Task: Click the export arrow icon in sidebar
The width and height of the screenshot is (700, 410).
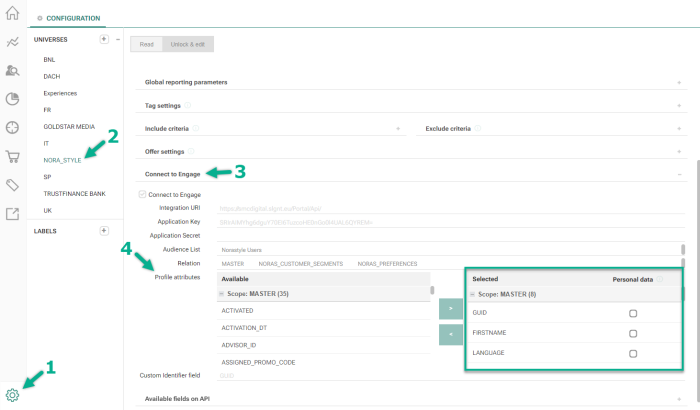Action: coord(13,213)
